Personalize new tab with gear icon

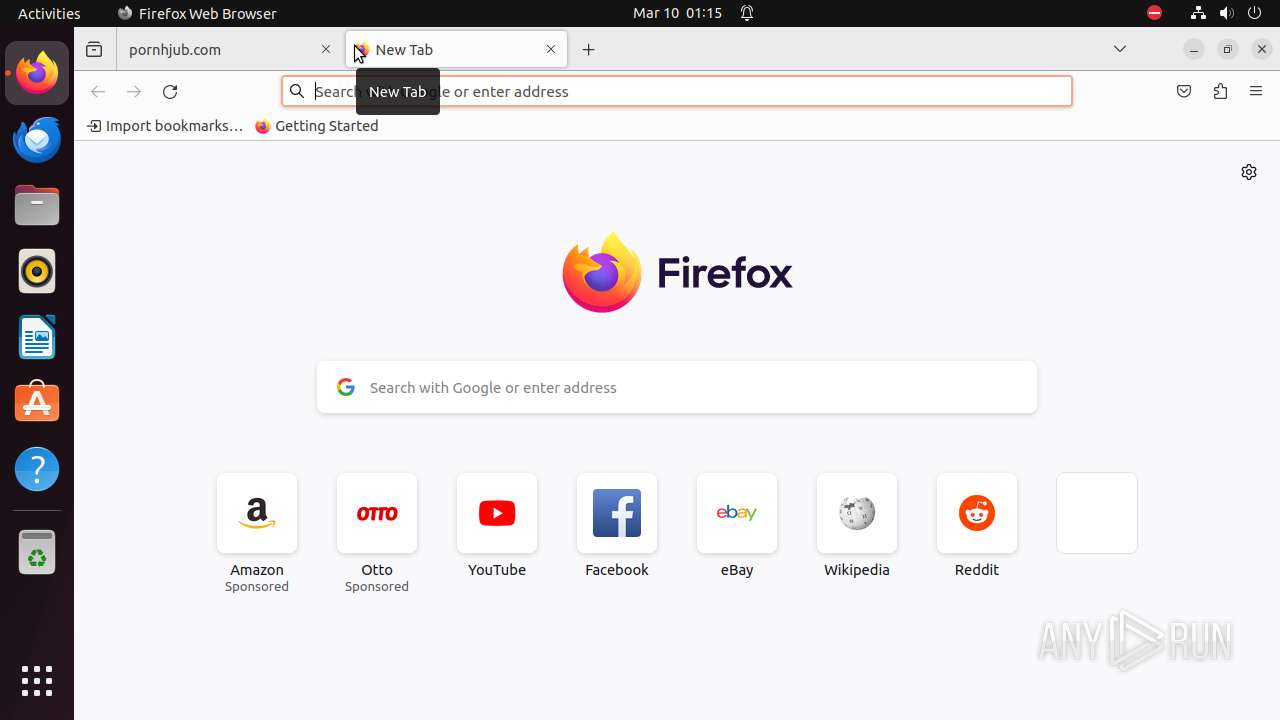pos(1249,172)
